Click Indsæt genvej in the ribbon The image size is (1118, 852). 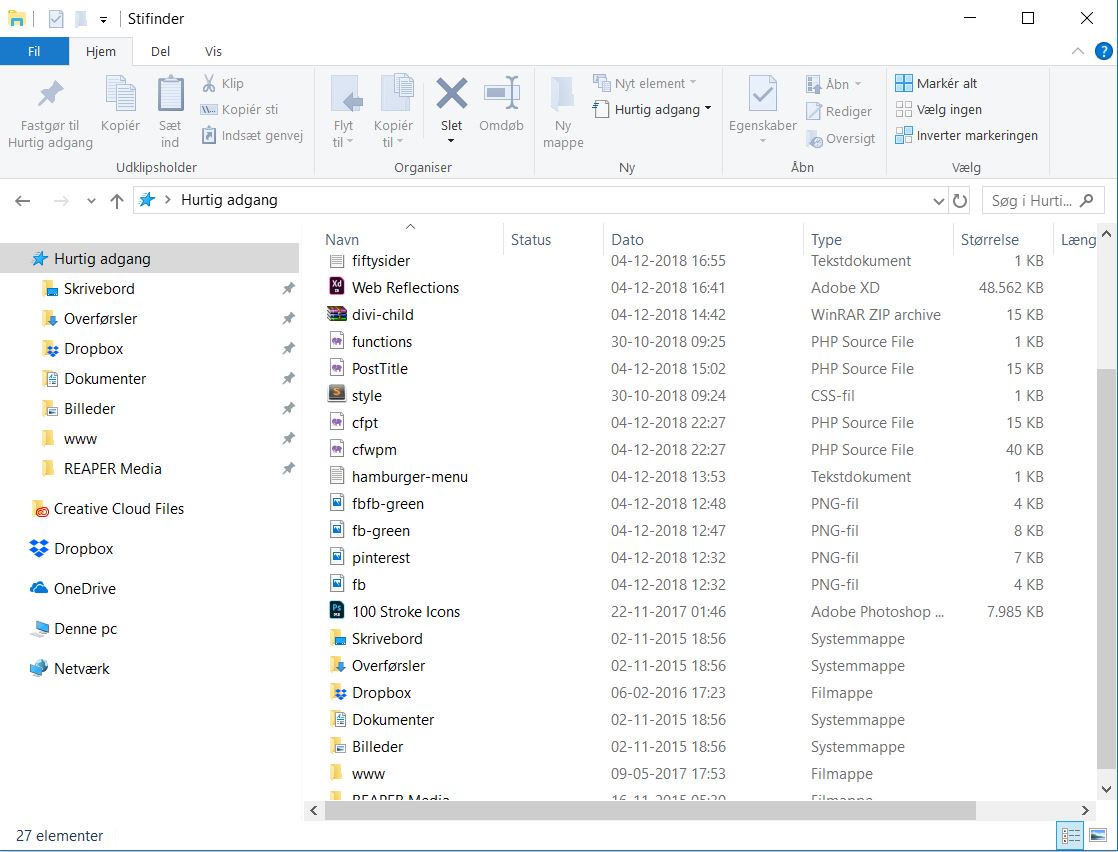click(x=252, y=135)
